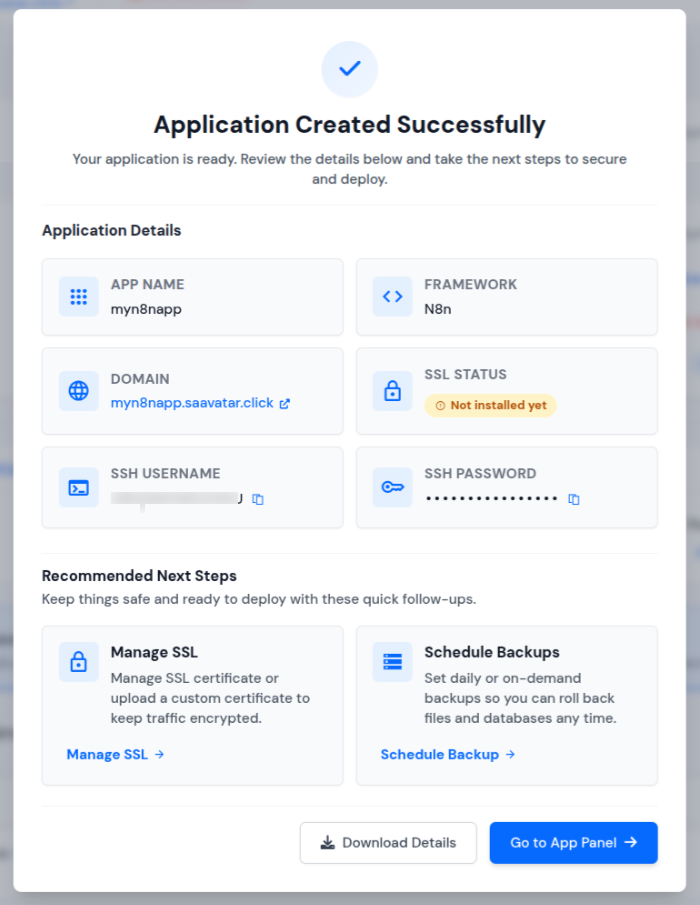Copy the SSH password using the copy icon
Image resolution: width=700 pixels, height=905 pixels.
pos(573,499)
